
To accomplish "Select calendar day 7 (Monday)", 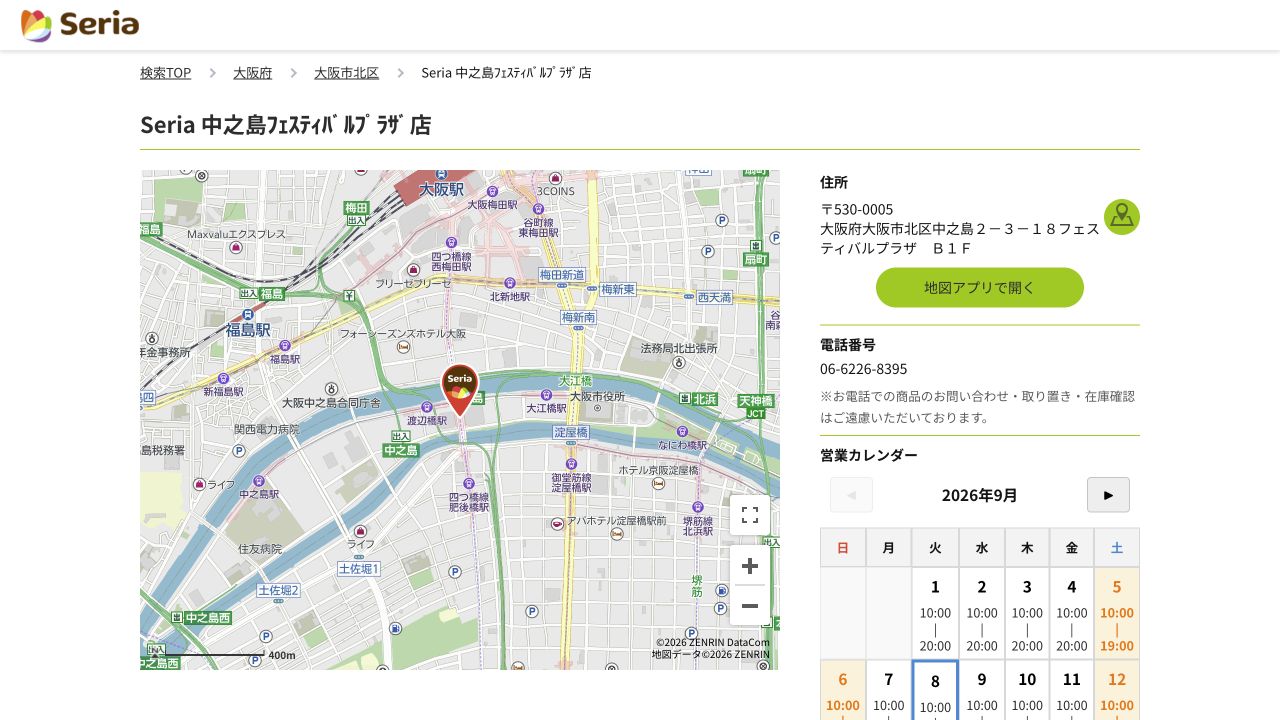I will (889, 690).
